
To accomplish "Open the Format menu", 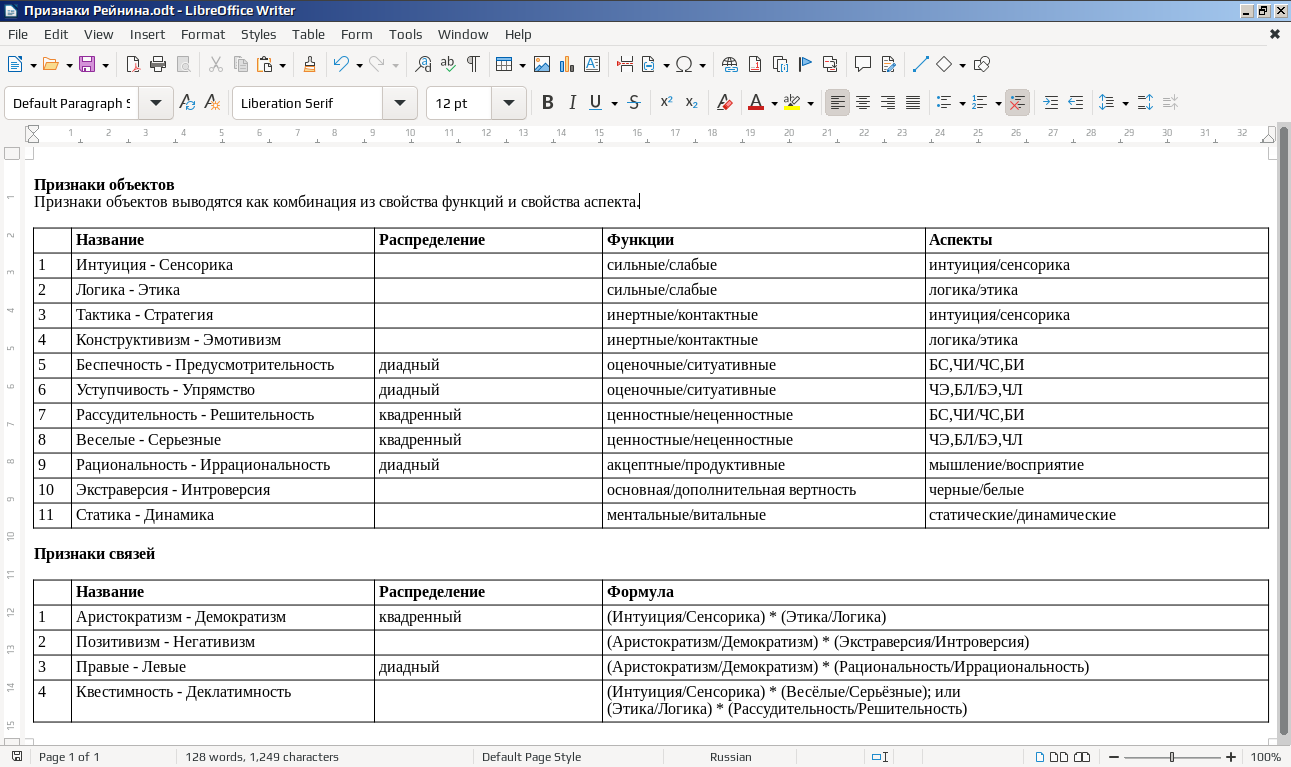I will coord(203,34).
